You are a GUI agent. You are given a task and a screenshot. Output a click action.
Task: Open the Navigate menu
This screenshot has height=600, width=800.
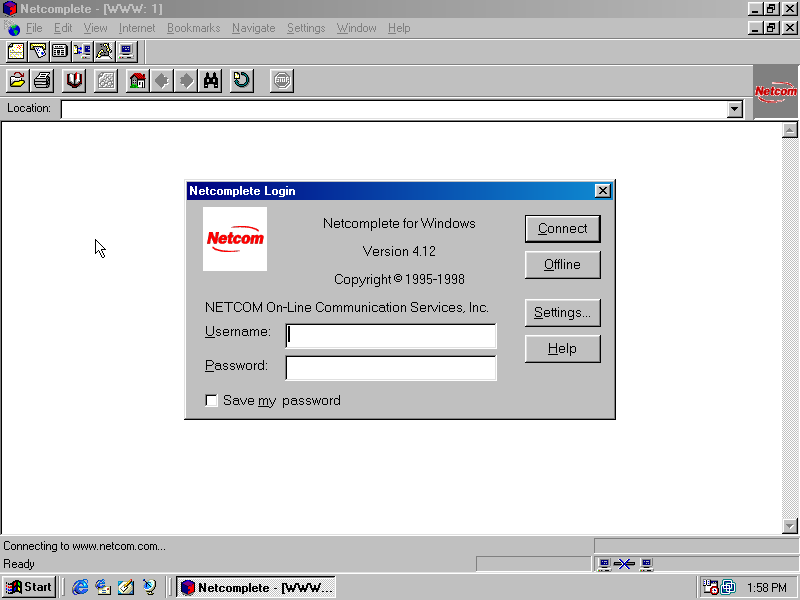(253, 28)
